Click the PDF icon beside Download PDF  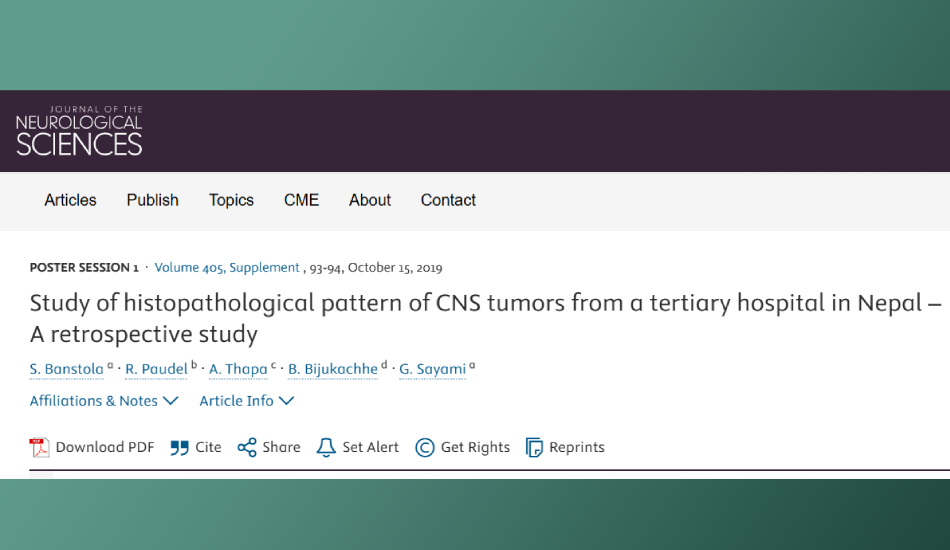pos(39,448)
